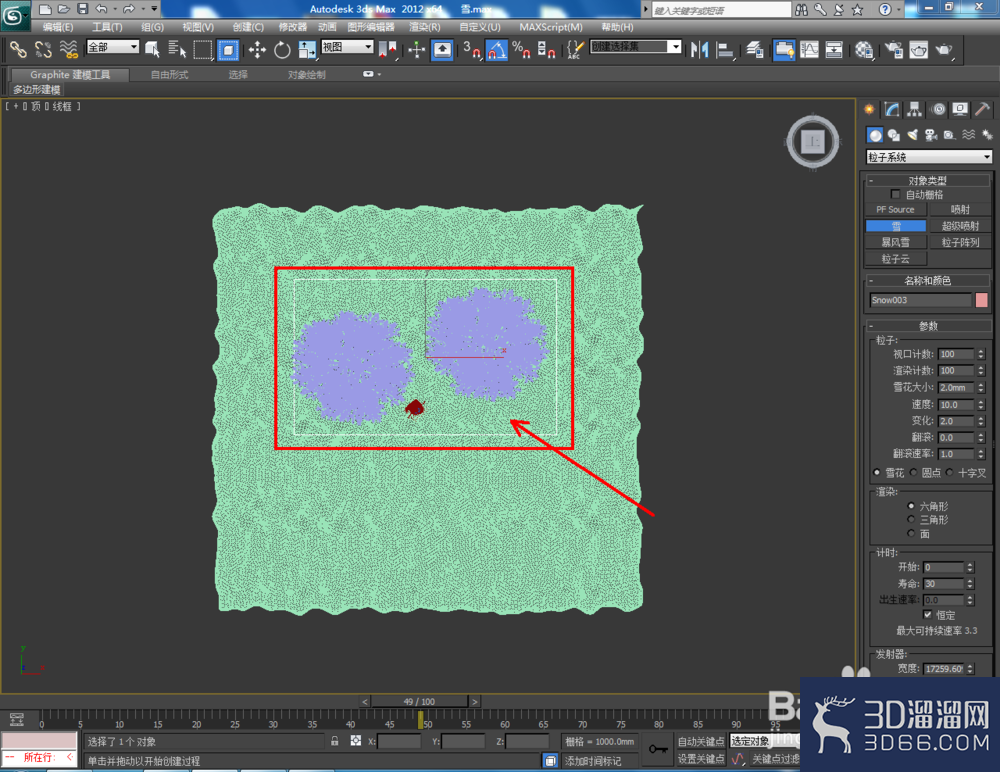This screenshot has width=1000, height=772.
Task: Open the 全部 selection filter dropdown
Action: pos(113,47)
